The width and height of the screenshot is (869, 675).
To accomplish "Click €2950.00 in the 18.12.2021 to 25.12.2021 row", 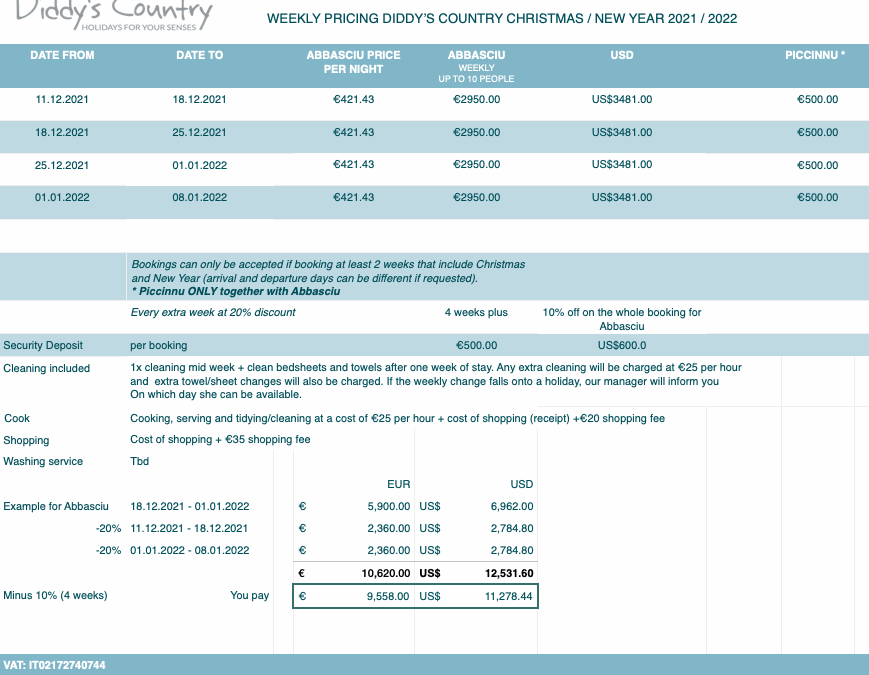I will [477, 132].
